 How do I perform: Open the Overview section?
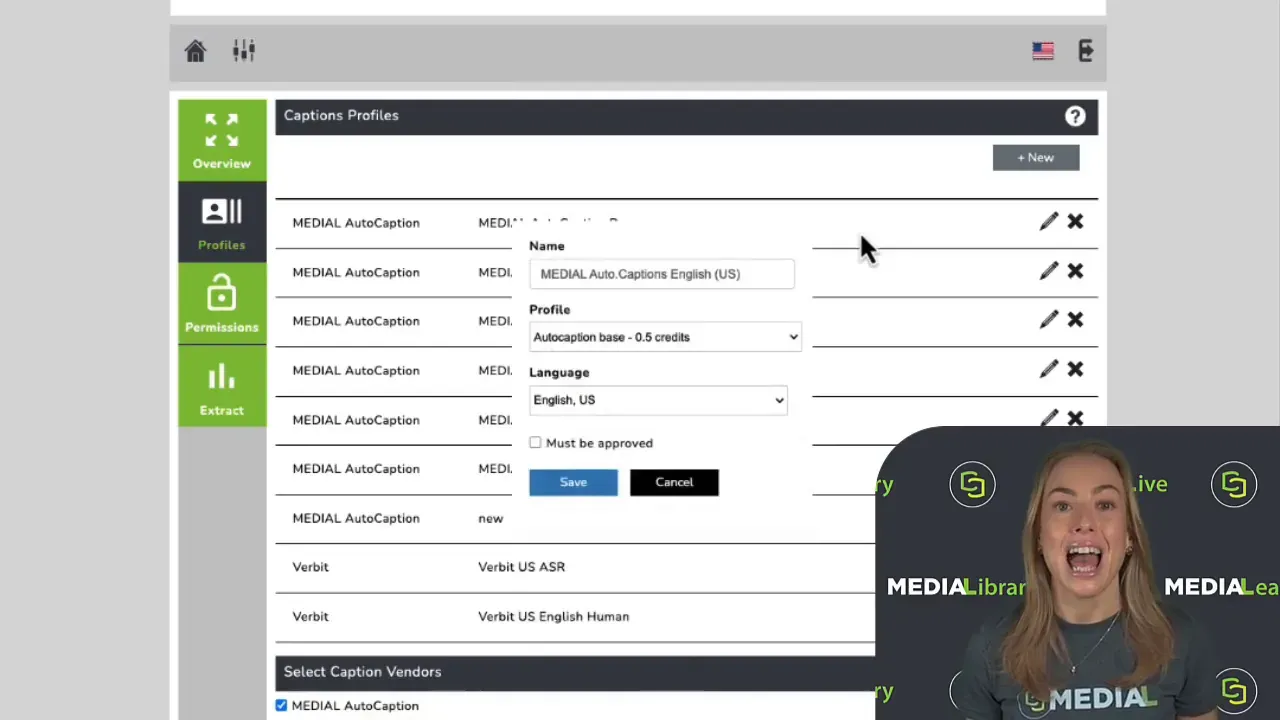tap(222, 140)
